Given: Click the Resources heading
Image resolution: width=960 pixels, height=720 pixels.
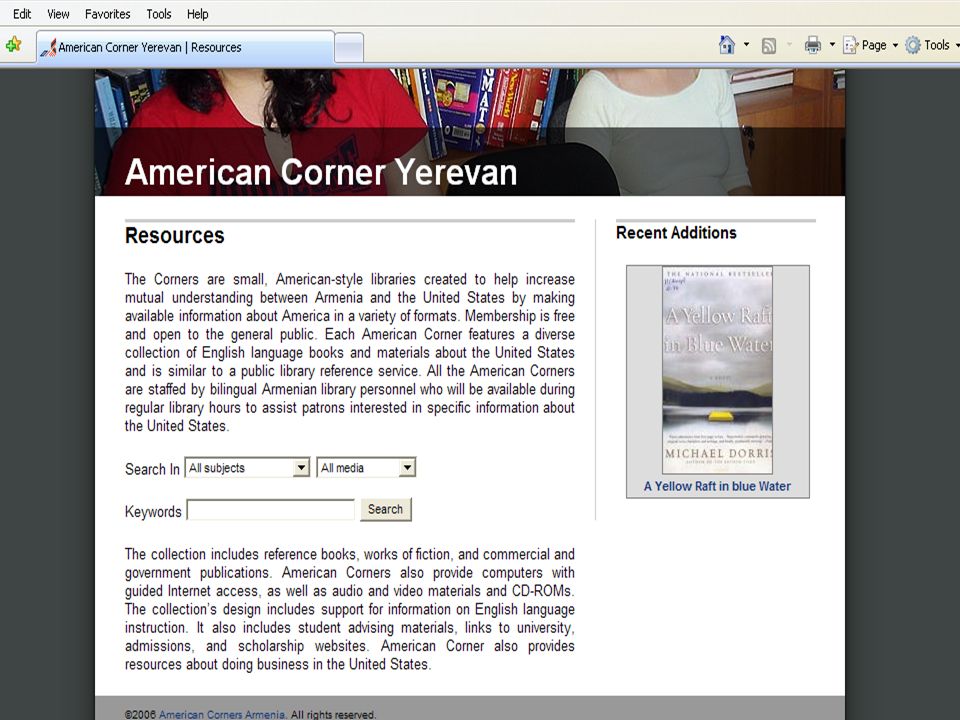Looking at the screenshot, I should coord(174,236).
